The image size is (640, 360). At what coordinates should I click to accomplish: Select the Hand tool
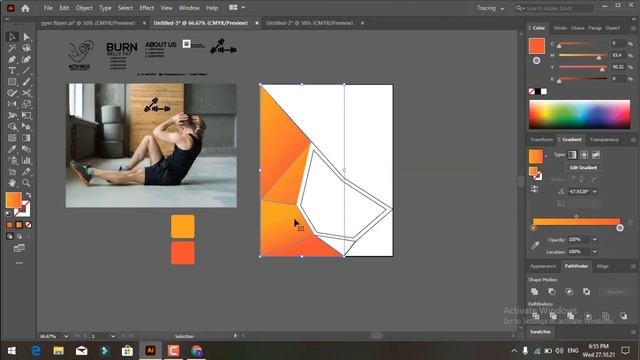[x=12, y=182]
